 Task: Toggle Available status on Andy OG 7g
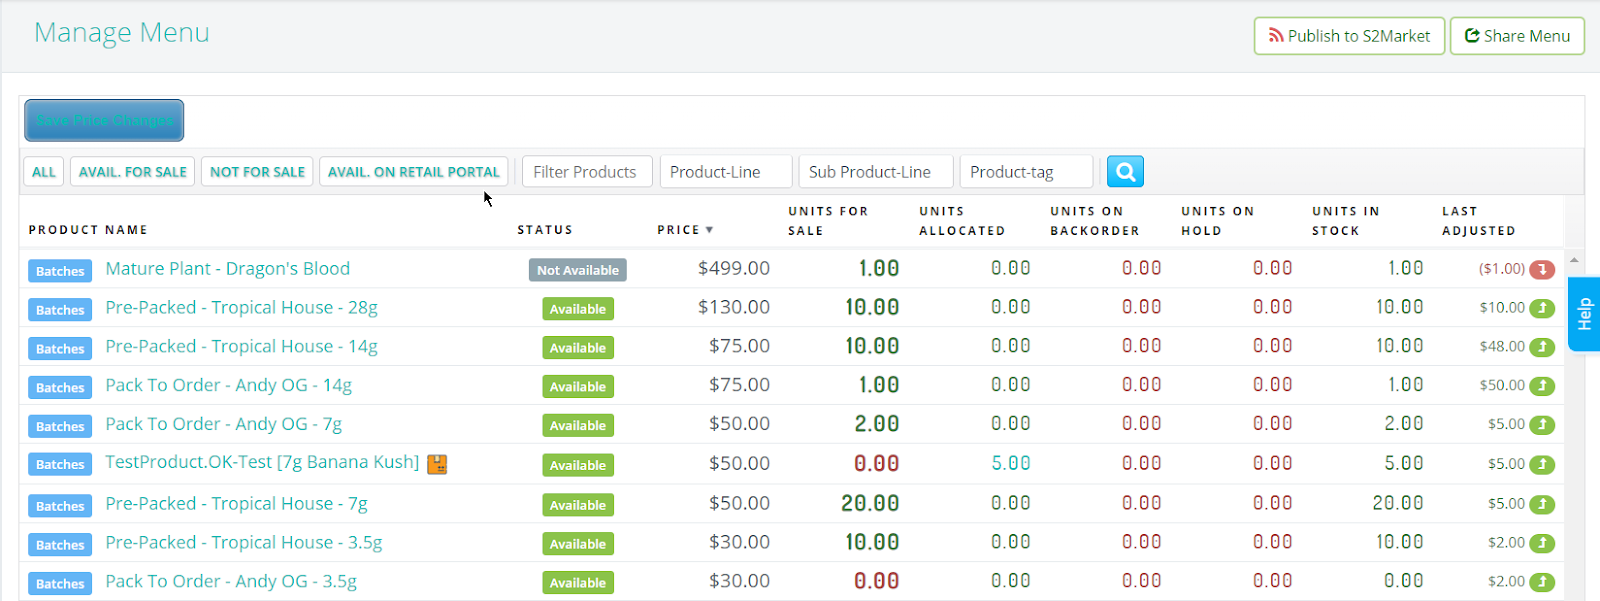pyautogui.click(x=577, y=426)
